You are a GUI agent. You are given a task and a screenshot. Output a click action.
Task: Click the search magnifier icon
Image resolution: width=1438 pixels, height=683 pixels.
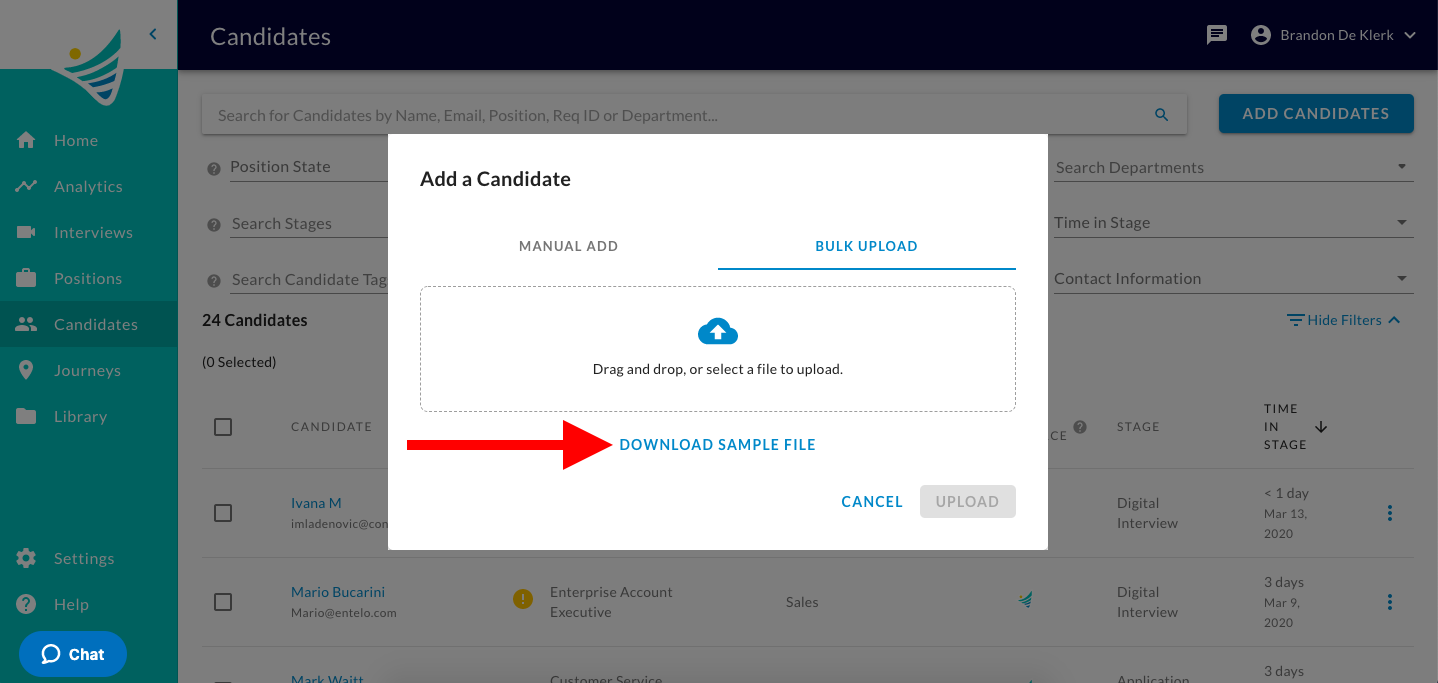(x=1161, y=115)
